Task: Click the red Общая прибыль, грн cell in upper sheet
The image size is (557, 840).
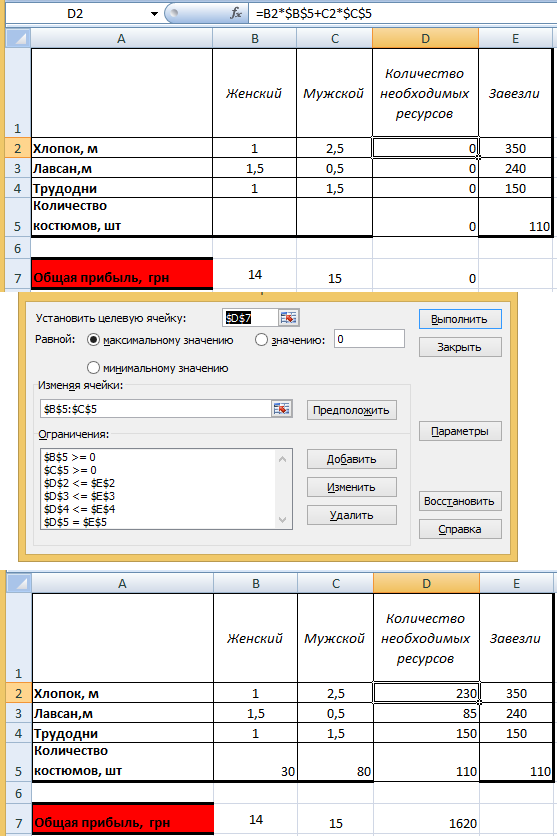Action: pyautogui.click(x=122, y=274)
